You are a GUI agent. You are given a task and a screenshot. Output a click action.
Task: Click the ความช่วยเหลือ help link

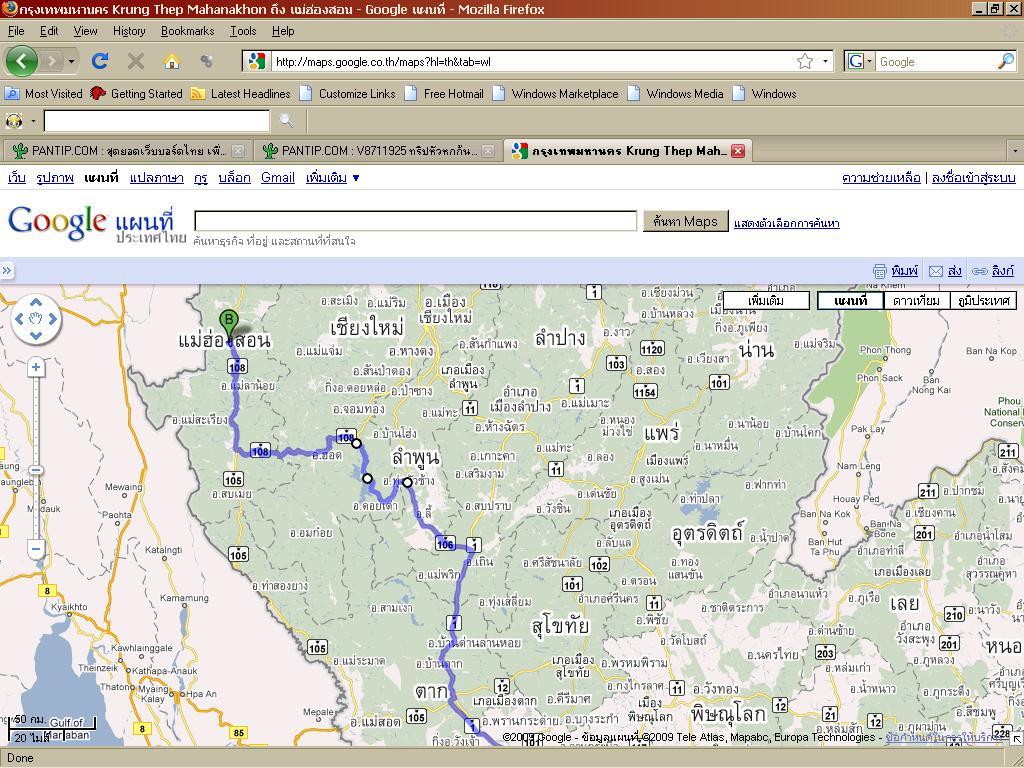(881, 178)
